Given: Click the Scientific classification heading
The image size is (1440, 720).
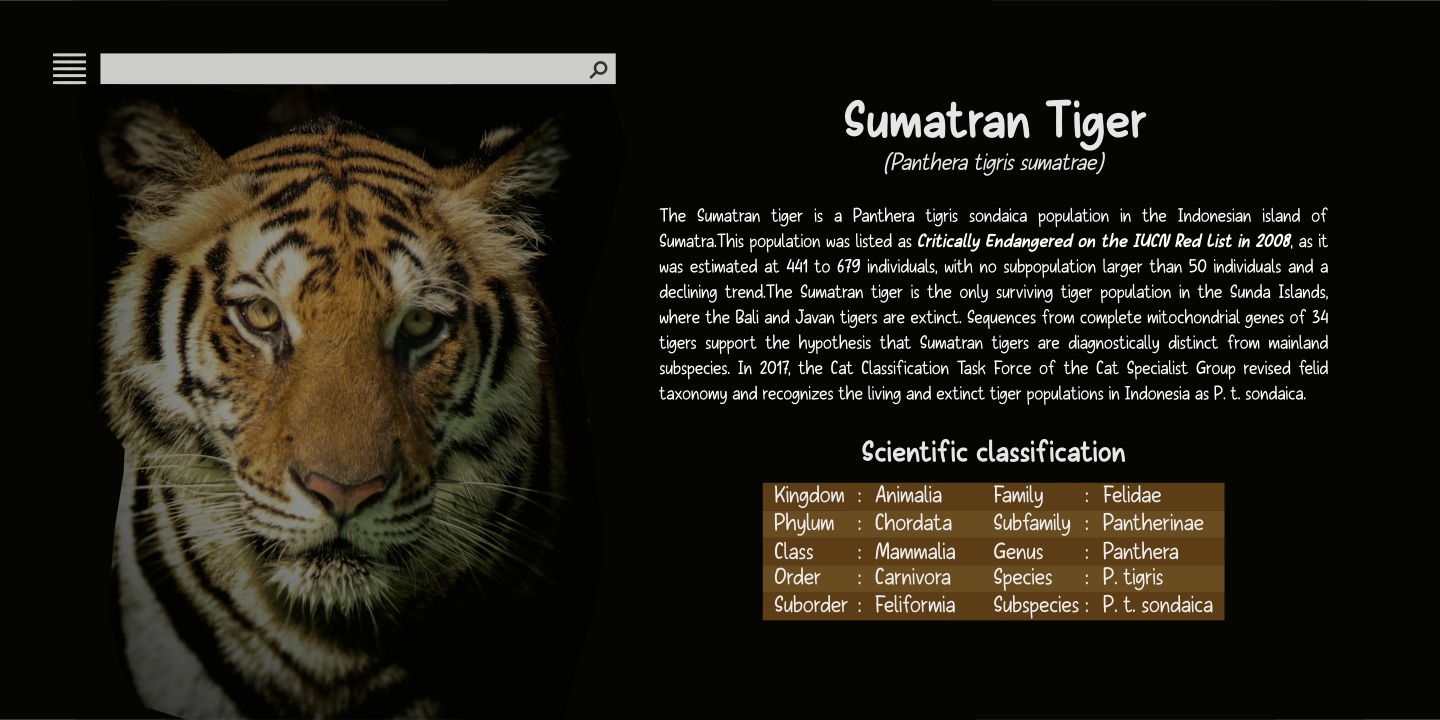Looking at the screenshot, I should point(993,452).
